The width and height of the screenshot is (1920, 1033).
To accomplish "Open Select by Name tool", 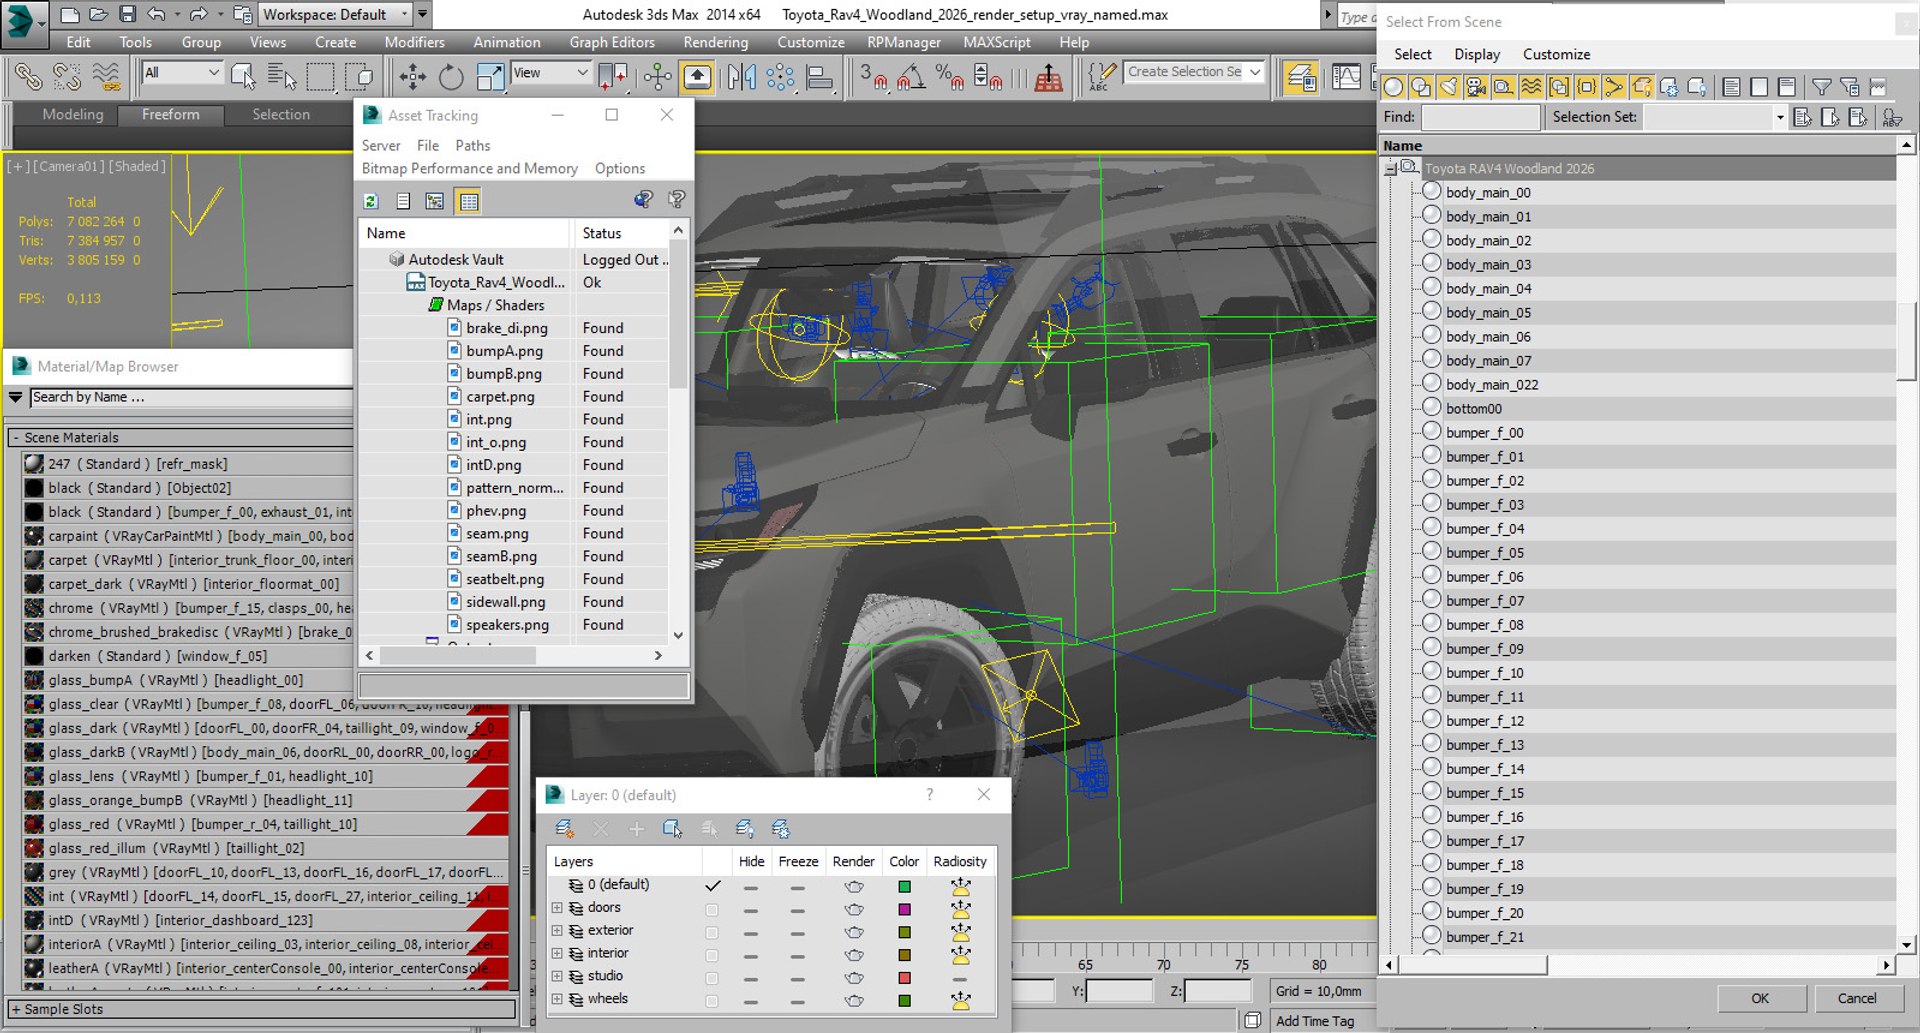I will 282,77.
